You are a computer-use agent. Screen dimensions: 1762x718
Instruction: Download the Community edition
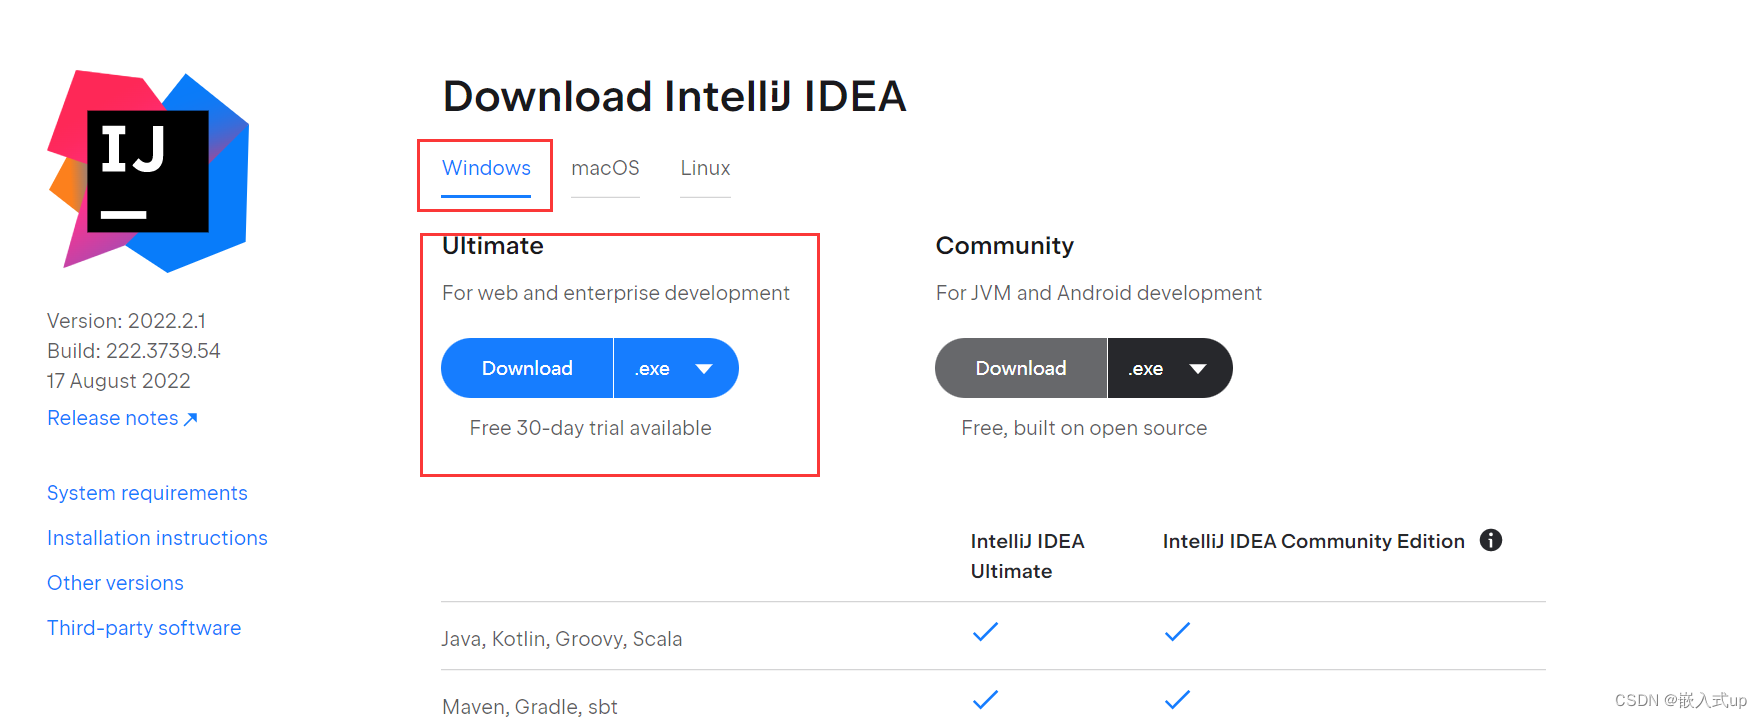click(x=1021, y=368)
